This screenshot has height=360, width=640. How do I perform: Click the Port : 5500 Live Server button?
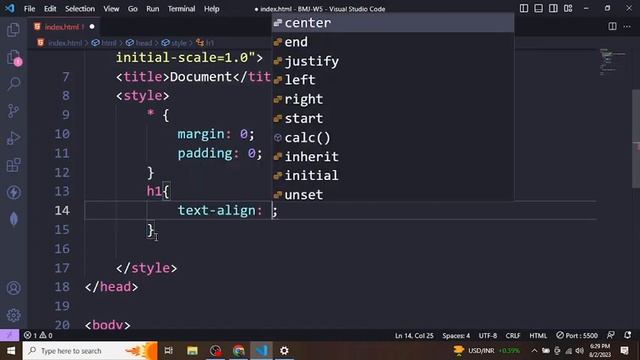click(577, 335)
